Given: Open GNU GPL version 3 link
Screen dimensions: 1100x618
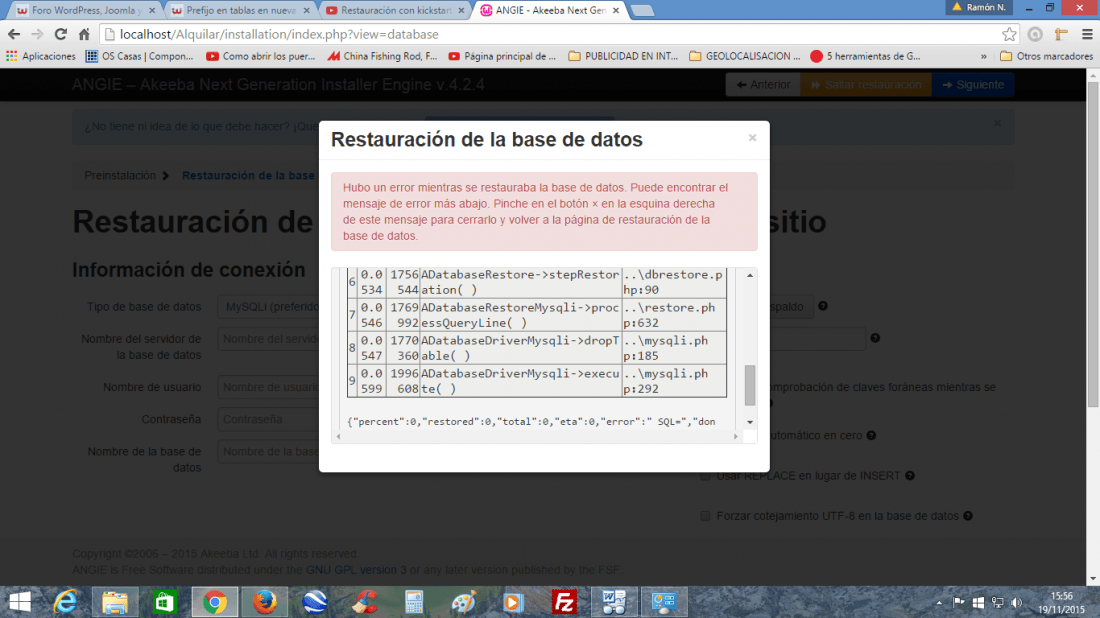Looking at the screenshot, I should [x=356, y=570].
